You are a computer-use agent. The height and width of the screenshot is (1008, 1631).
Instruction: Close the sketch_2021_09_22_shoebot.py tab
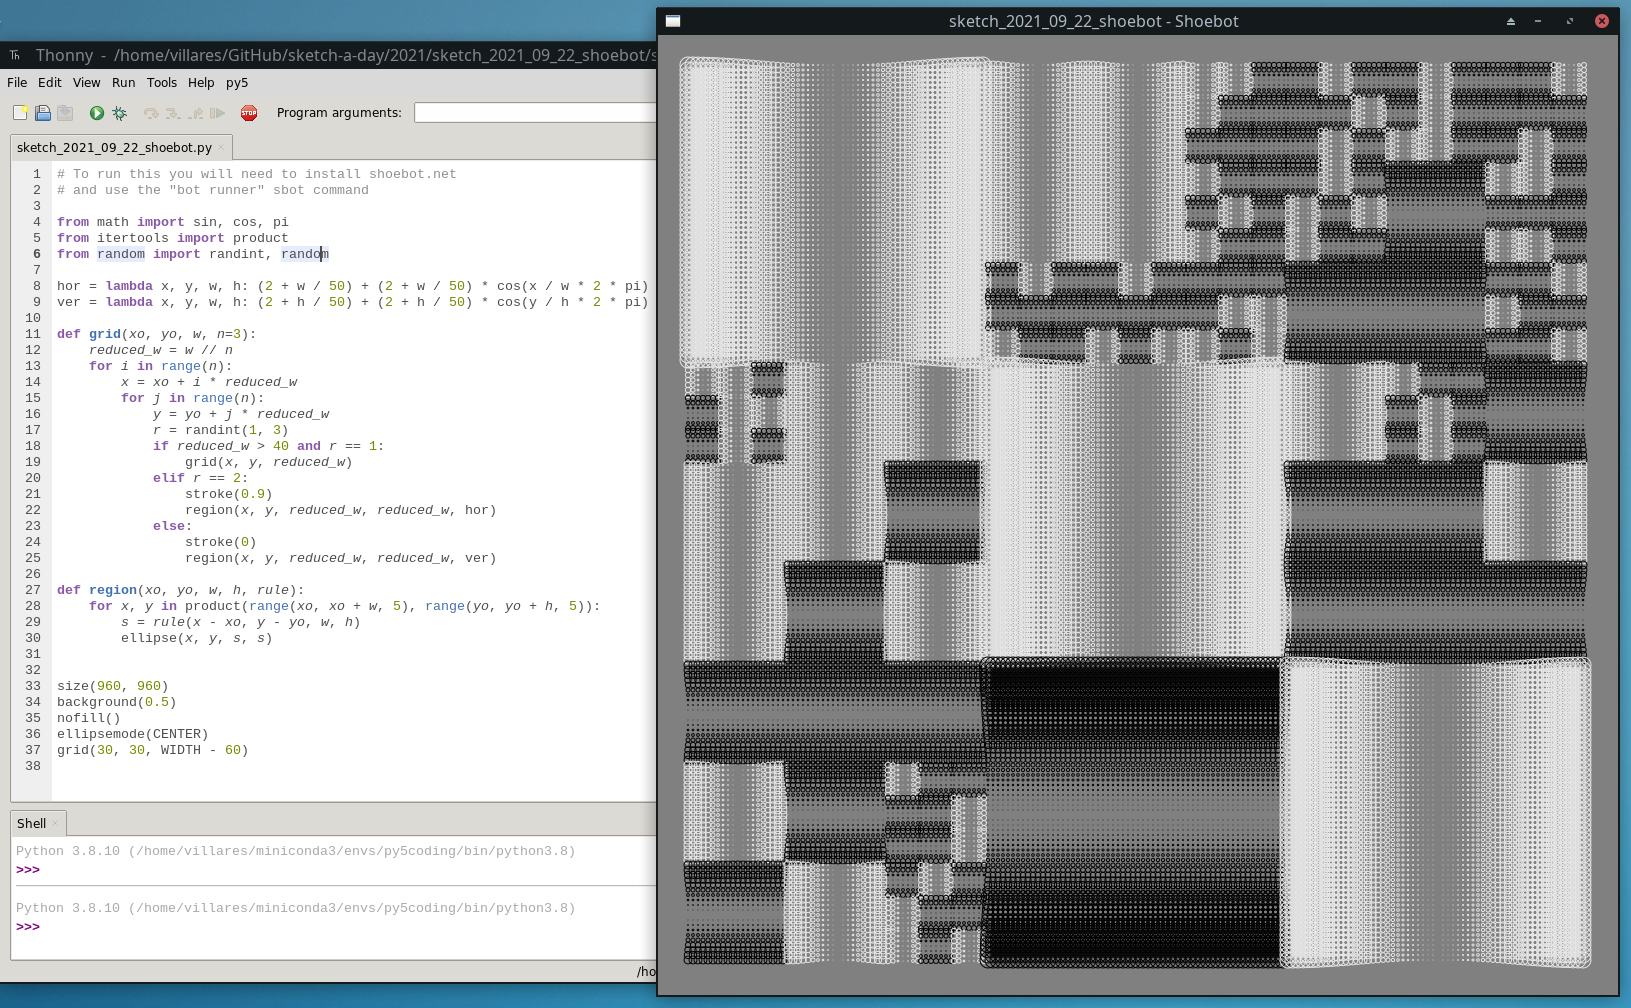[x=221, y=148]
